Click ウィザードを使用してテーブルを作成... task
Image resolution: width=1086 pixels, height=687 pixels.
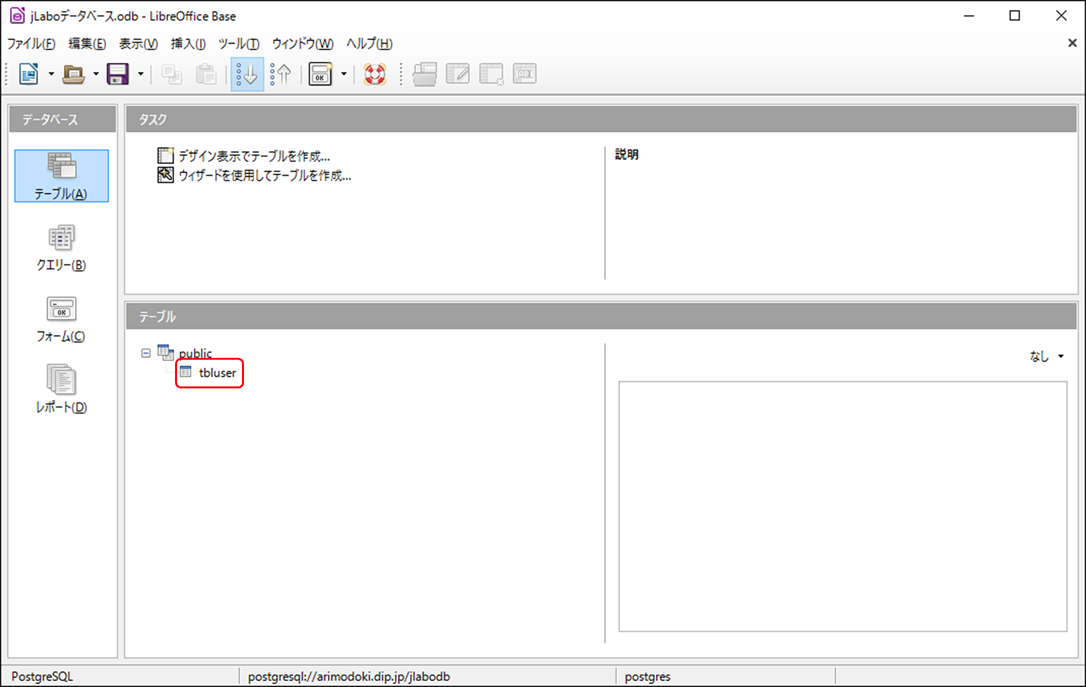[254, 175]
